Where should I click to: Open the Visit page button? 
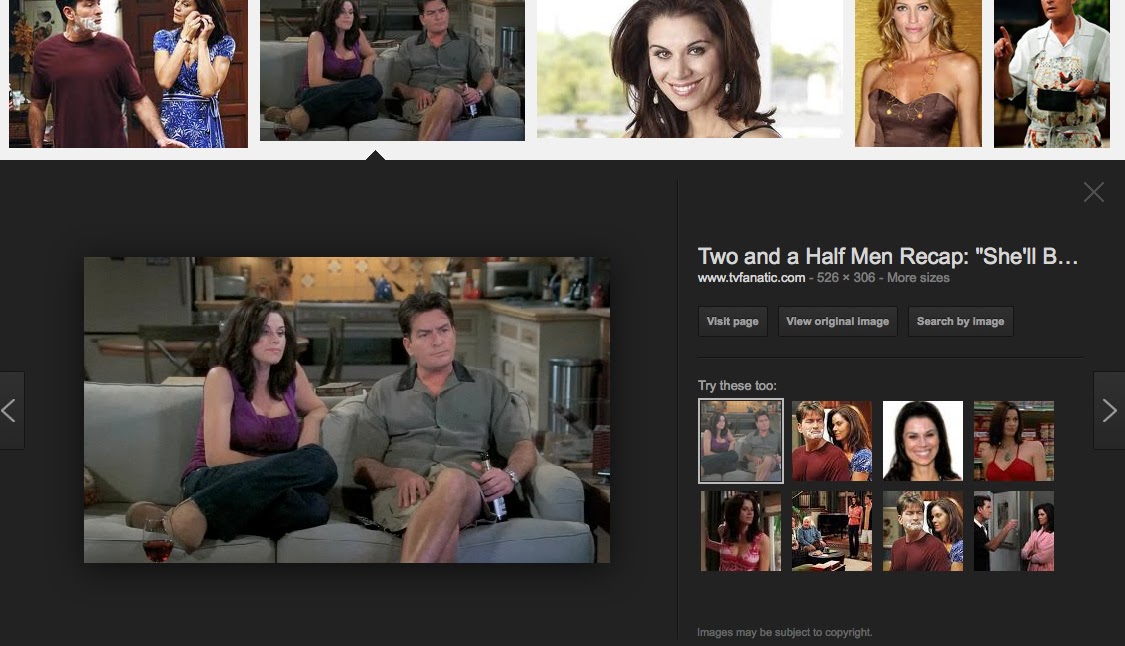pos(733,322)
